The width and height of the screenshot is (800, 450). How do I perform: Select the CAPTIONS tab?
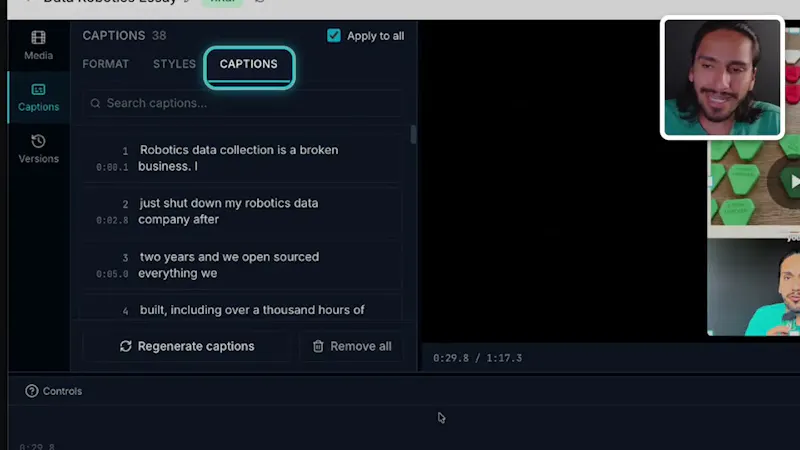coord(248,65)
